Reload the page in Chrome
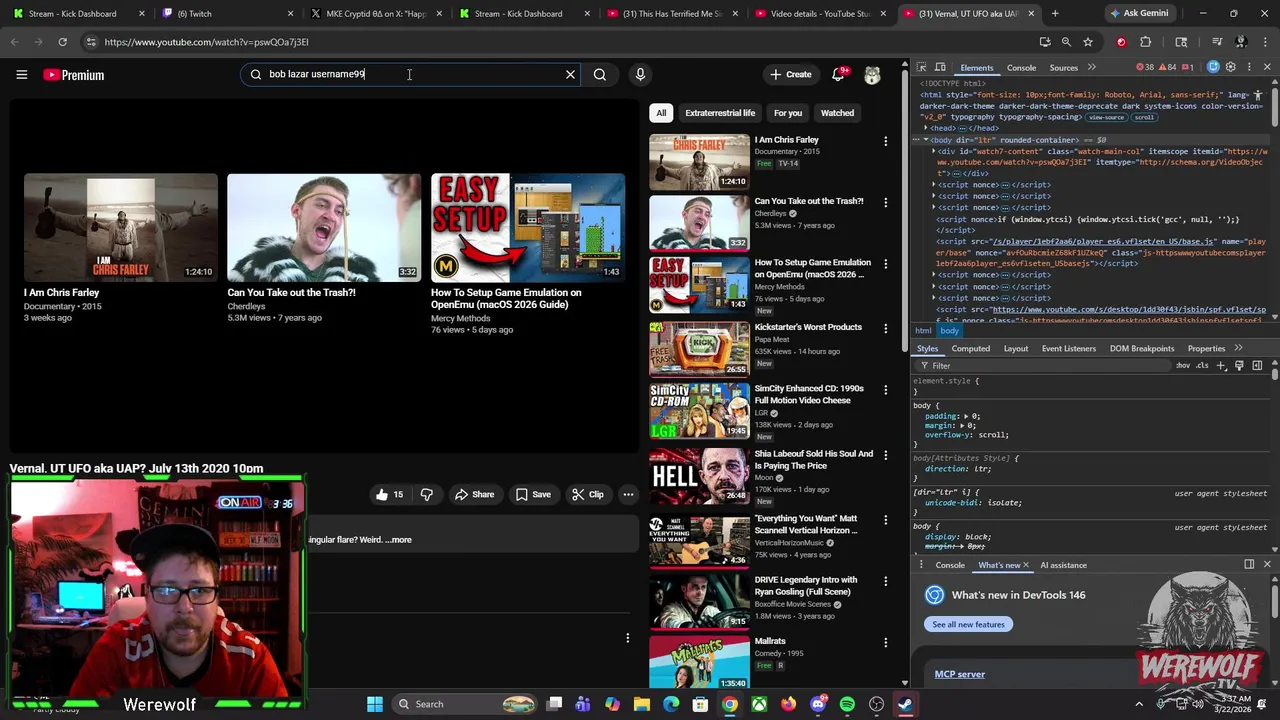Image resolution: width=1280 pixels, height=720 pixels. pyautogui.click(x=62, y=42)
